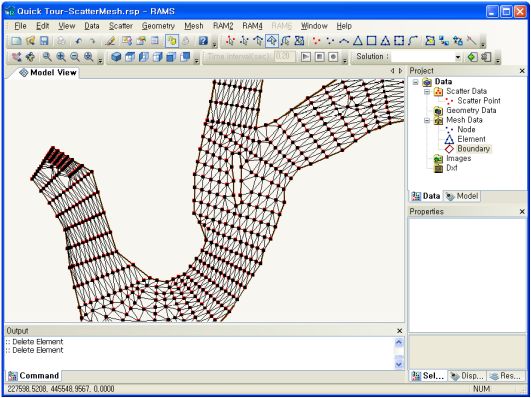531x398 pixels.
Task: Click the second cube view icon
Action: pos(130,57)
